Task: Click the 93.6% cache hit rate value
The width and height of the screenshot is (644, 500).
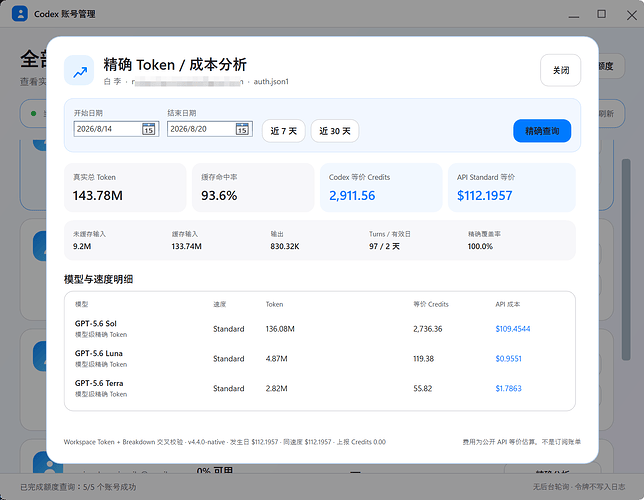Action: (x=219, y=196)
